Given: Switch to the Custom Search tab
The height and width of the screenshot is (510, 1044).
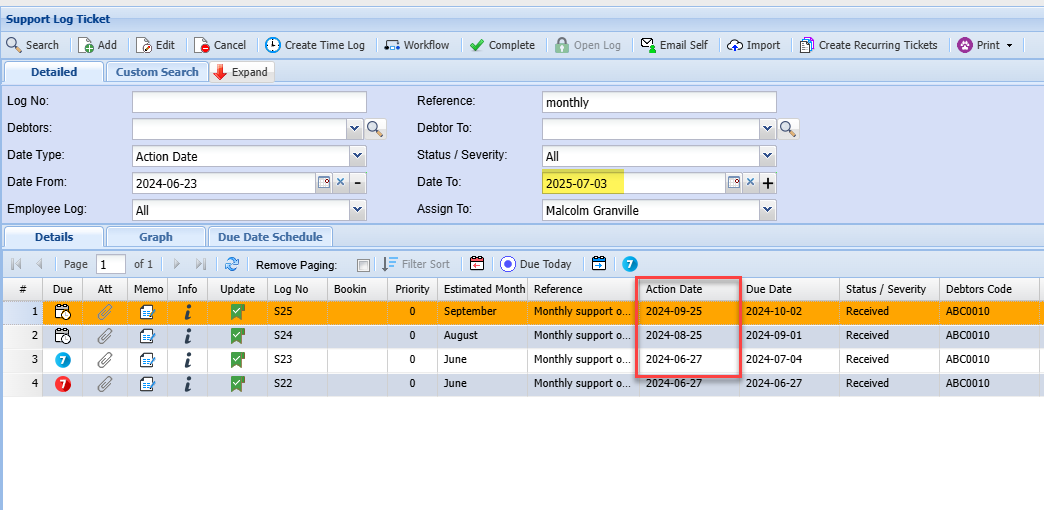Looking at the screenshot, I should pos(157,72).
